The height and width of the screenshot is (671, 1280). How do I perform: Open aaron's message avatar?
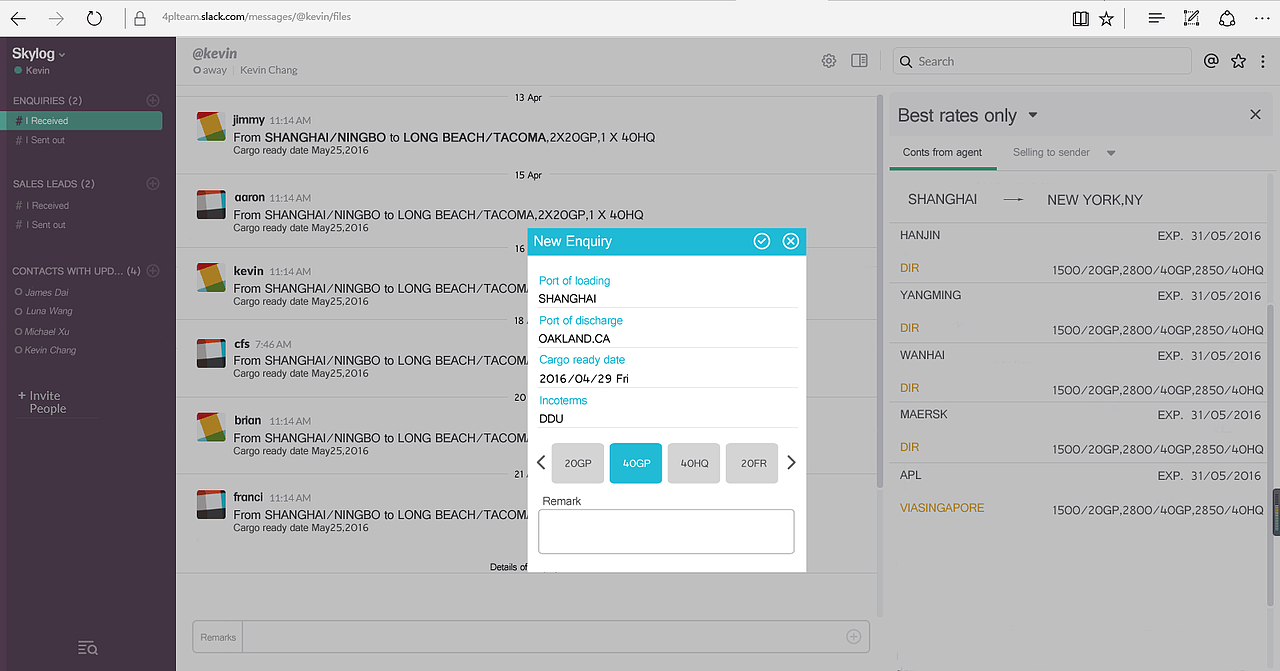click(x=210, y=205)
